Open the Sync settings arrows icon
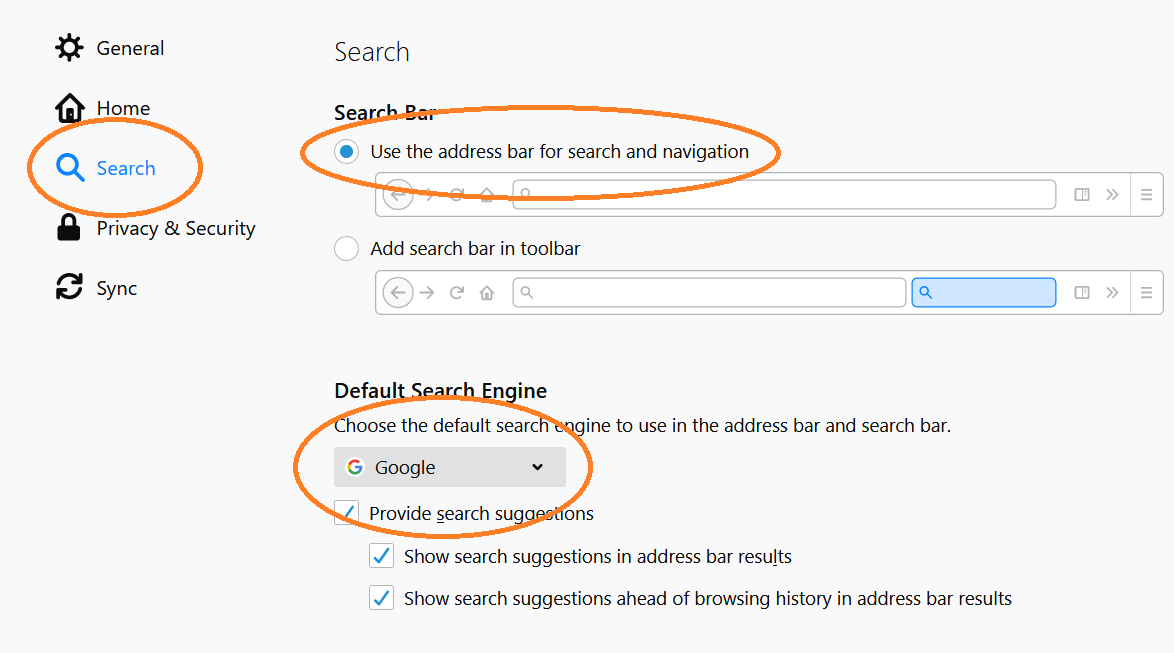 click(x=69, y=287)
